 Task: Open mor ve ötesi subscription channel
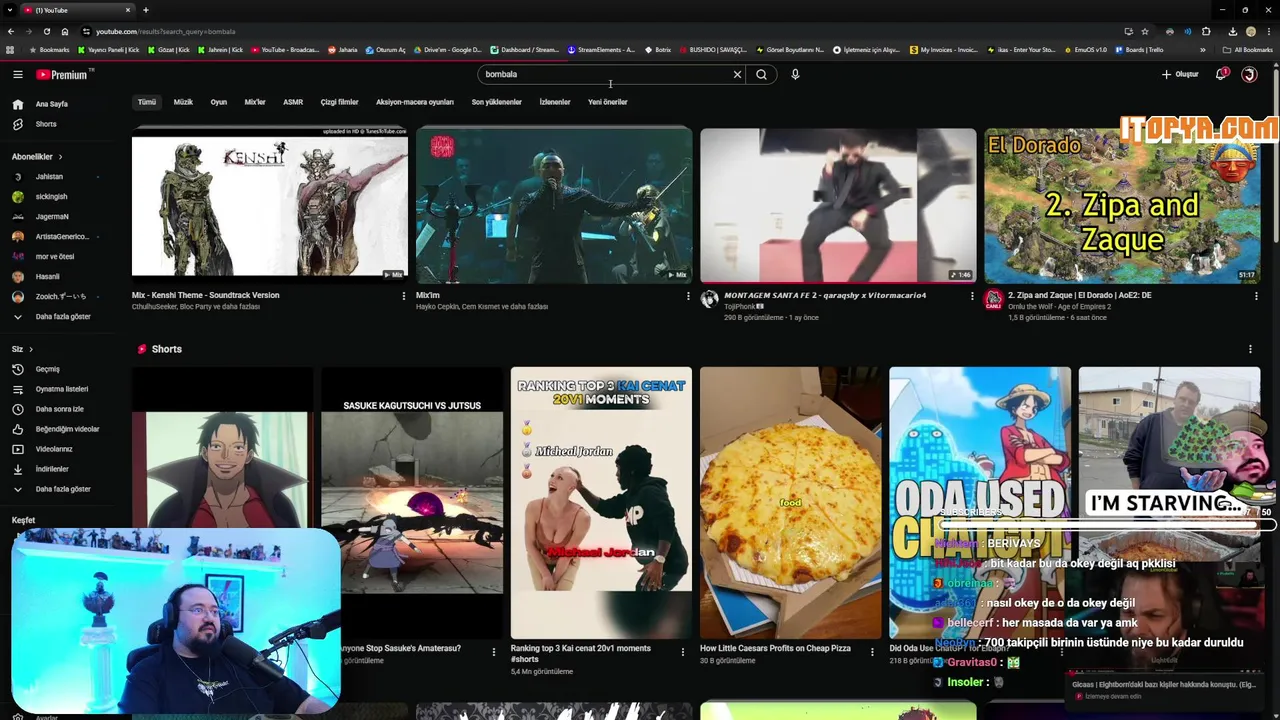[x=55, y=257]
